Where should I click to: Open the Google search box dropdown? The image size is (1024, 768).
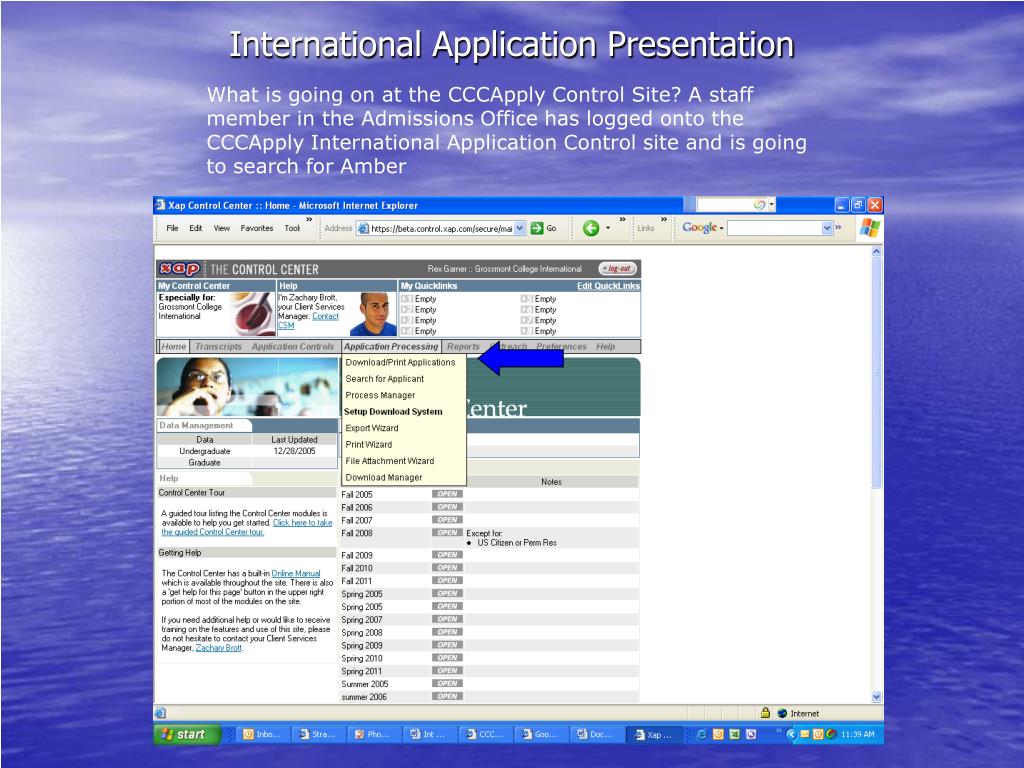click(x=827, y=228)
